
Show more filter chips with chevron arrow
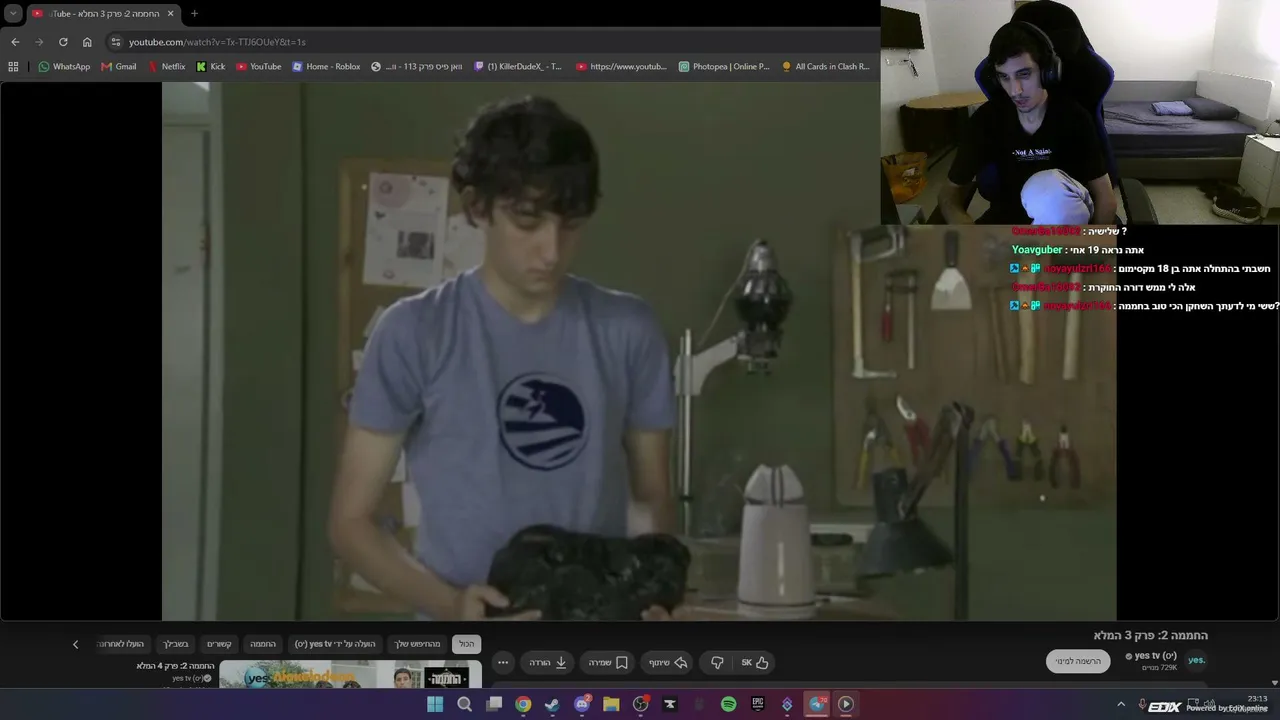pyautogui.click(x=75, y=644)
